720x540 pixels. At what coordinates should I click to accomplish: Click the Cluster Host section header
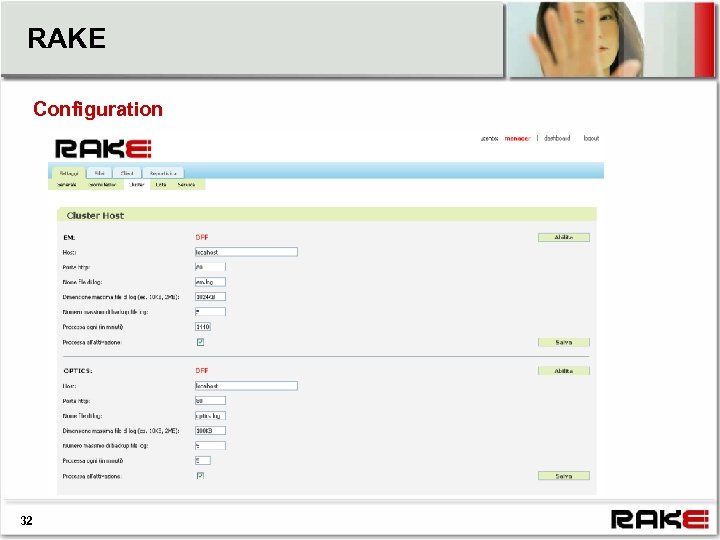326,215
